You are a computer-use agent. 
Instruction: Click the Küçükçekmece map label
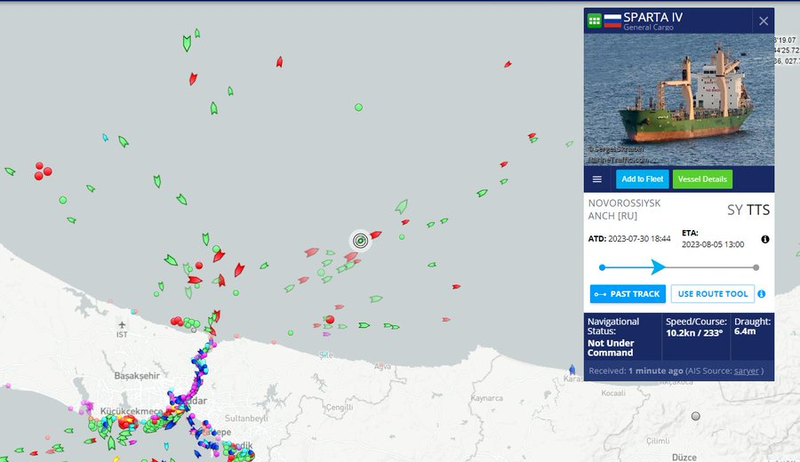[131, 411]
